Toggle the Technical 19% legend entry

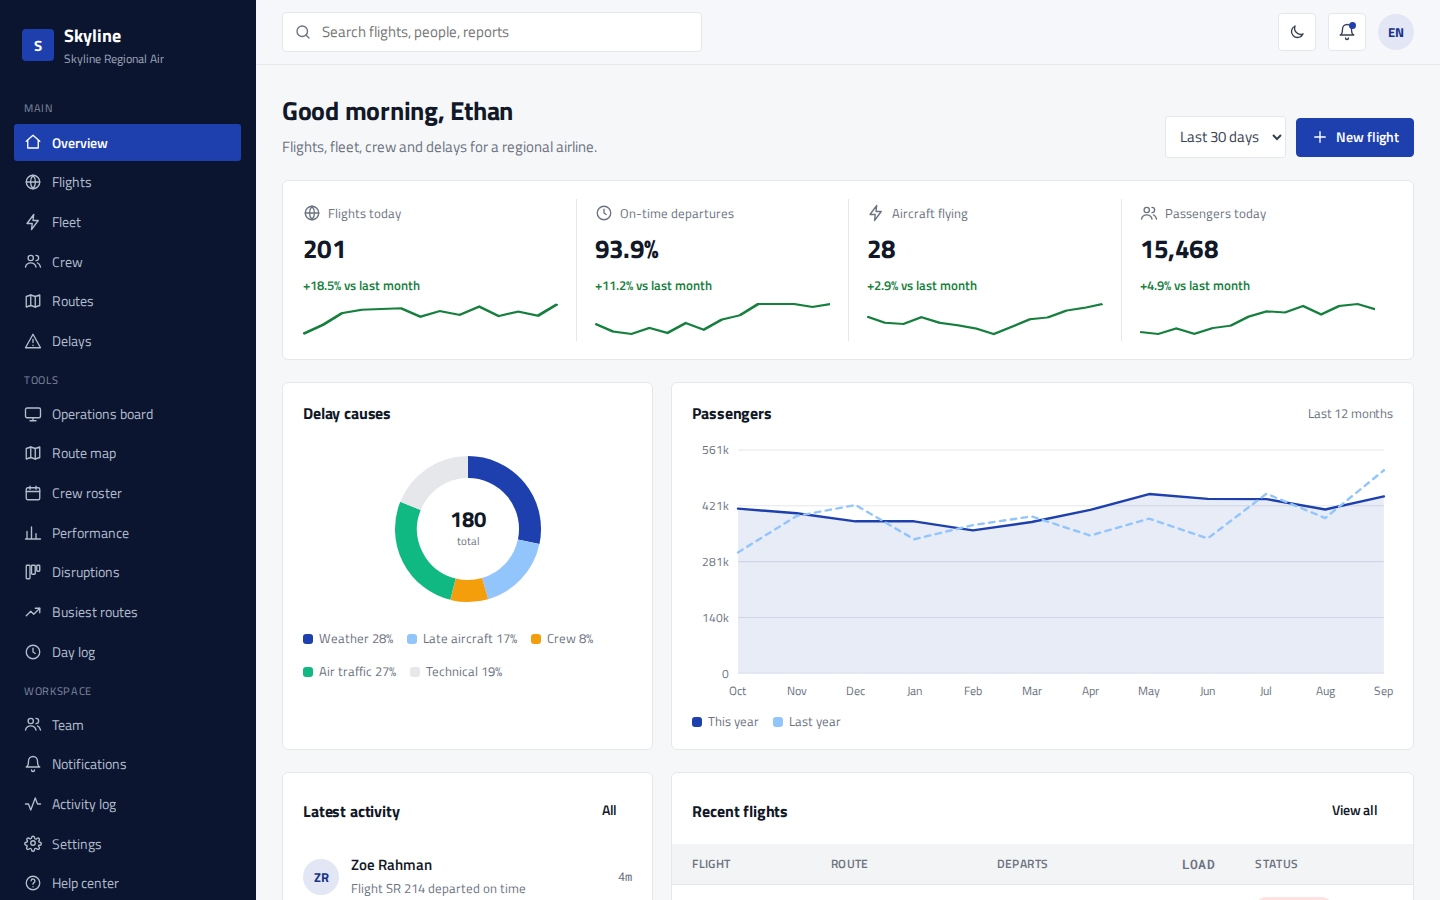tap(456, 672)
